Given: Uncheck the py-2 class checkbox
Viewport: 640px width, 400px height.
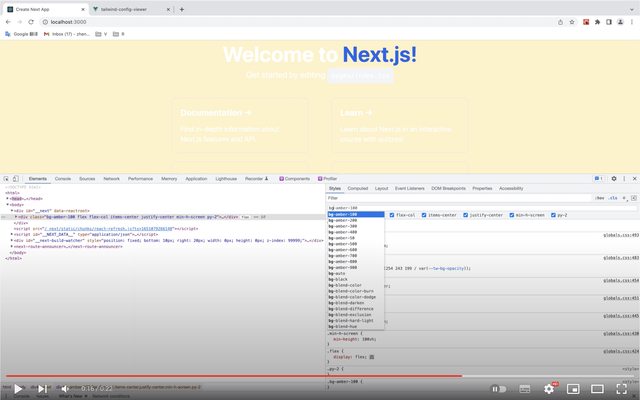Looking at the screenshot, I should tap(553, 215).
